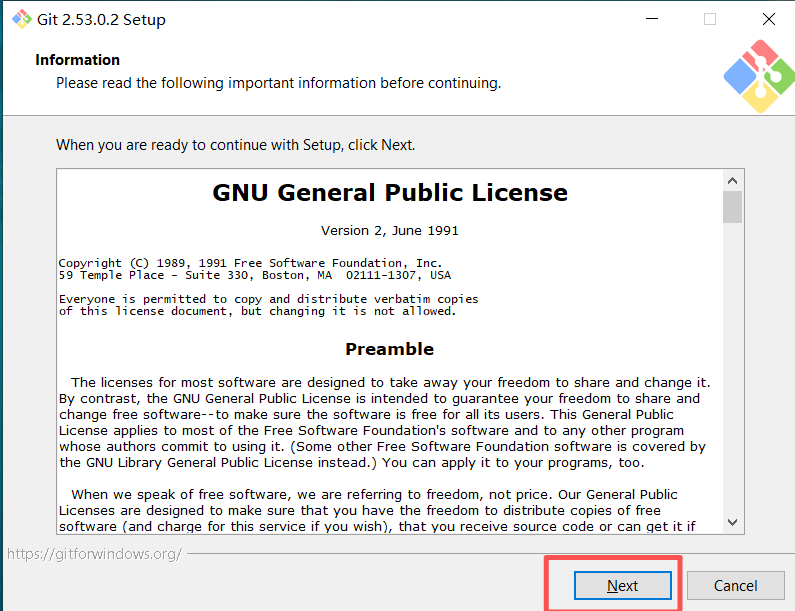Close the Git Setup window
Image resolution: width=795 pixels, height=611 pixels.
[x=768, y=19]
